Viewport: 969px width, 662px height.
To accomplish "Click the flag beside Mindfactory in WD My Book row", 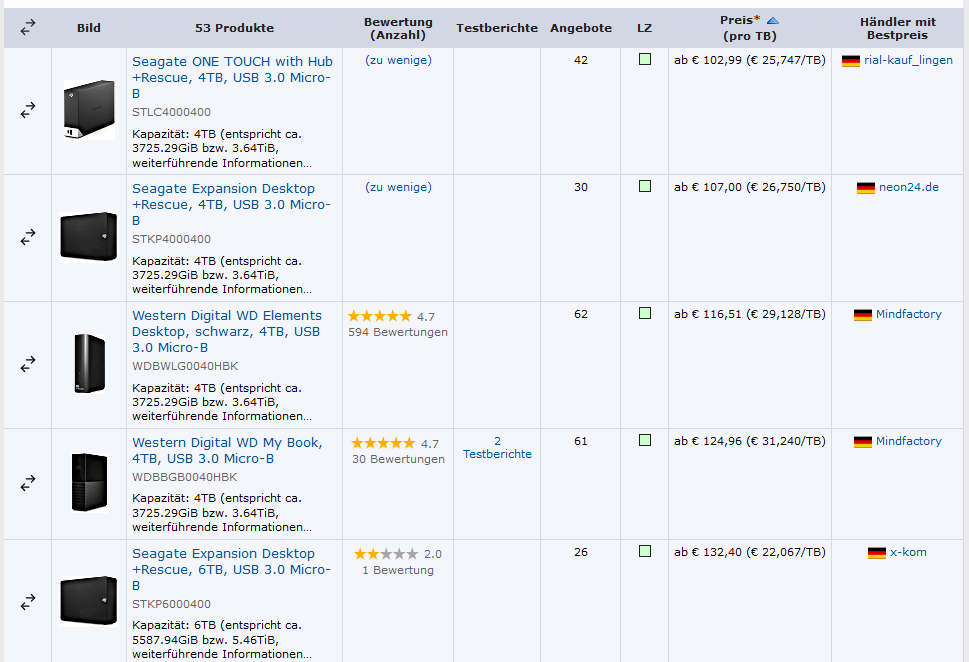I will 863,442.
